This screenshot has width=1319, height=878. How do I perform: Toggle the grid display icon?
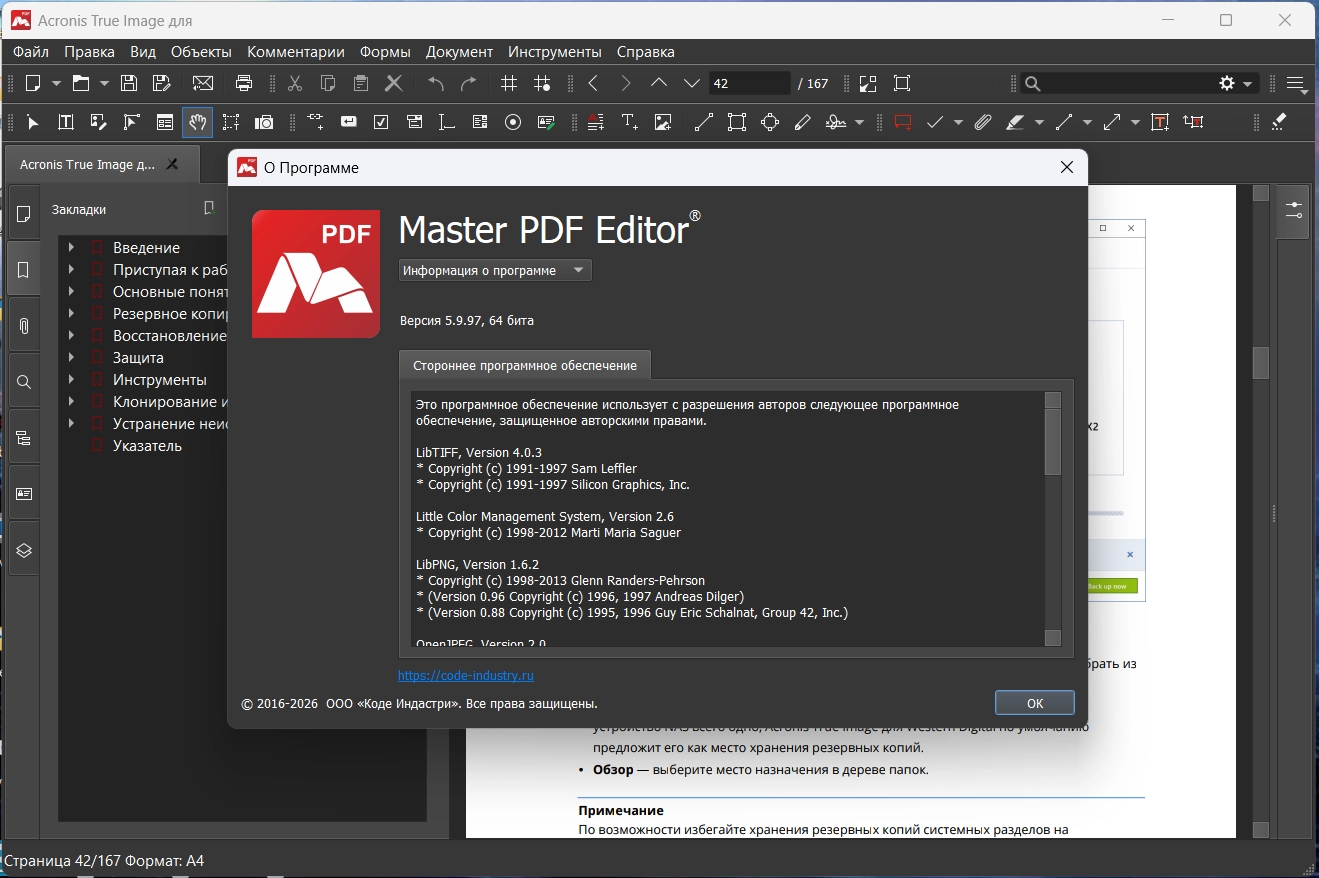pyautogui.click(x=509, y=84)
